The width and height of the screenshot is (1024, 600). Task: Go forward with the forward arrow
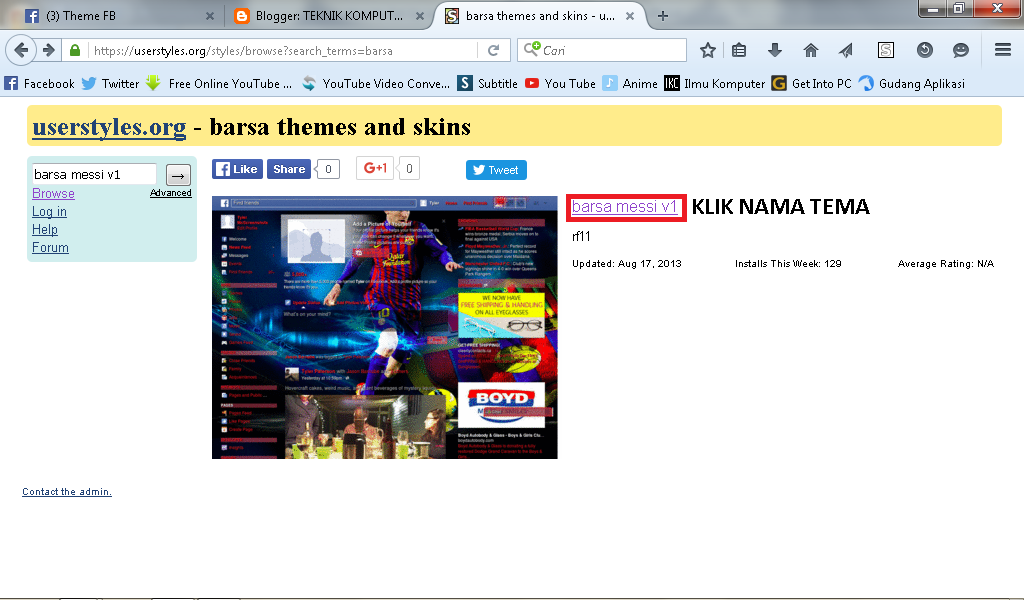(x=48, y=50)
